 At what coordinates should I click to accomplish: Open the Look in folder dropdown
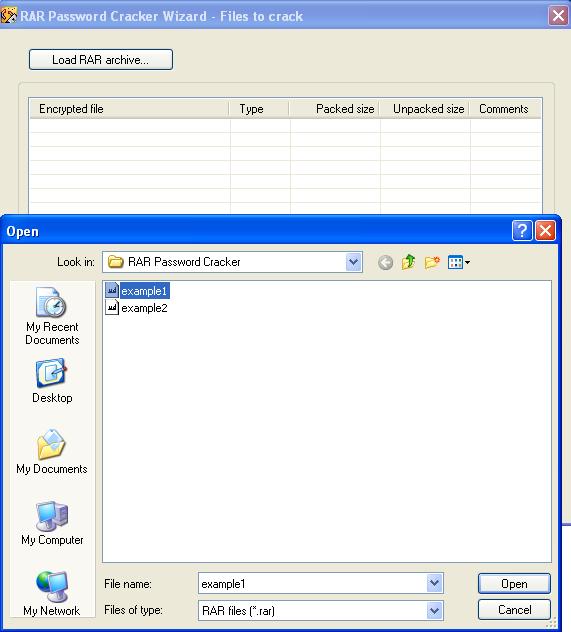[353, 262]
